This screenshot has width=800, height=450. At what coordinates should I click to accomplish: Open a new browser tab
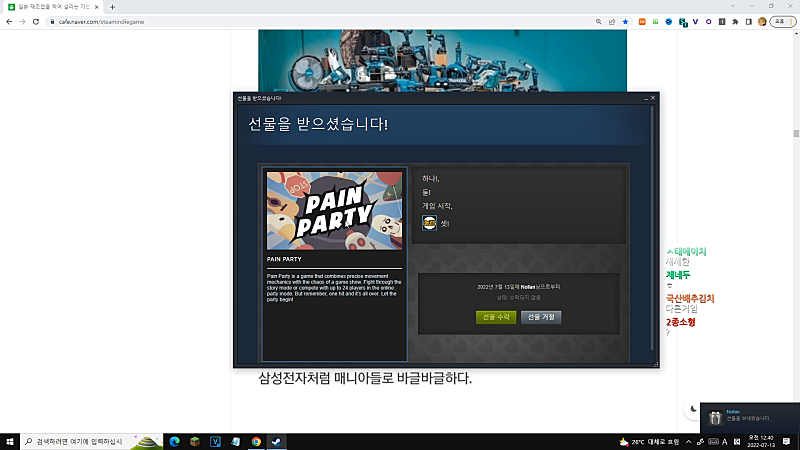point(112,7)
